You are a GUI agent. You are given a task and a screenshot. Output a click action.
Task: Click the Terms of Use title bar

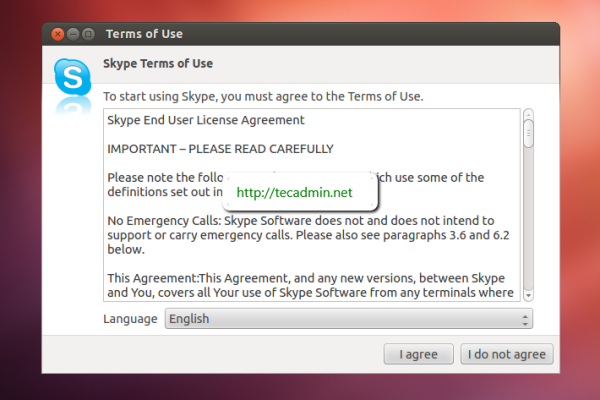pos(300,34)
